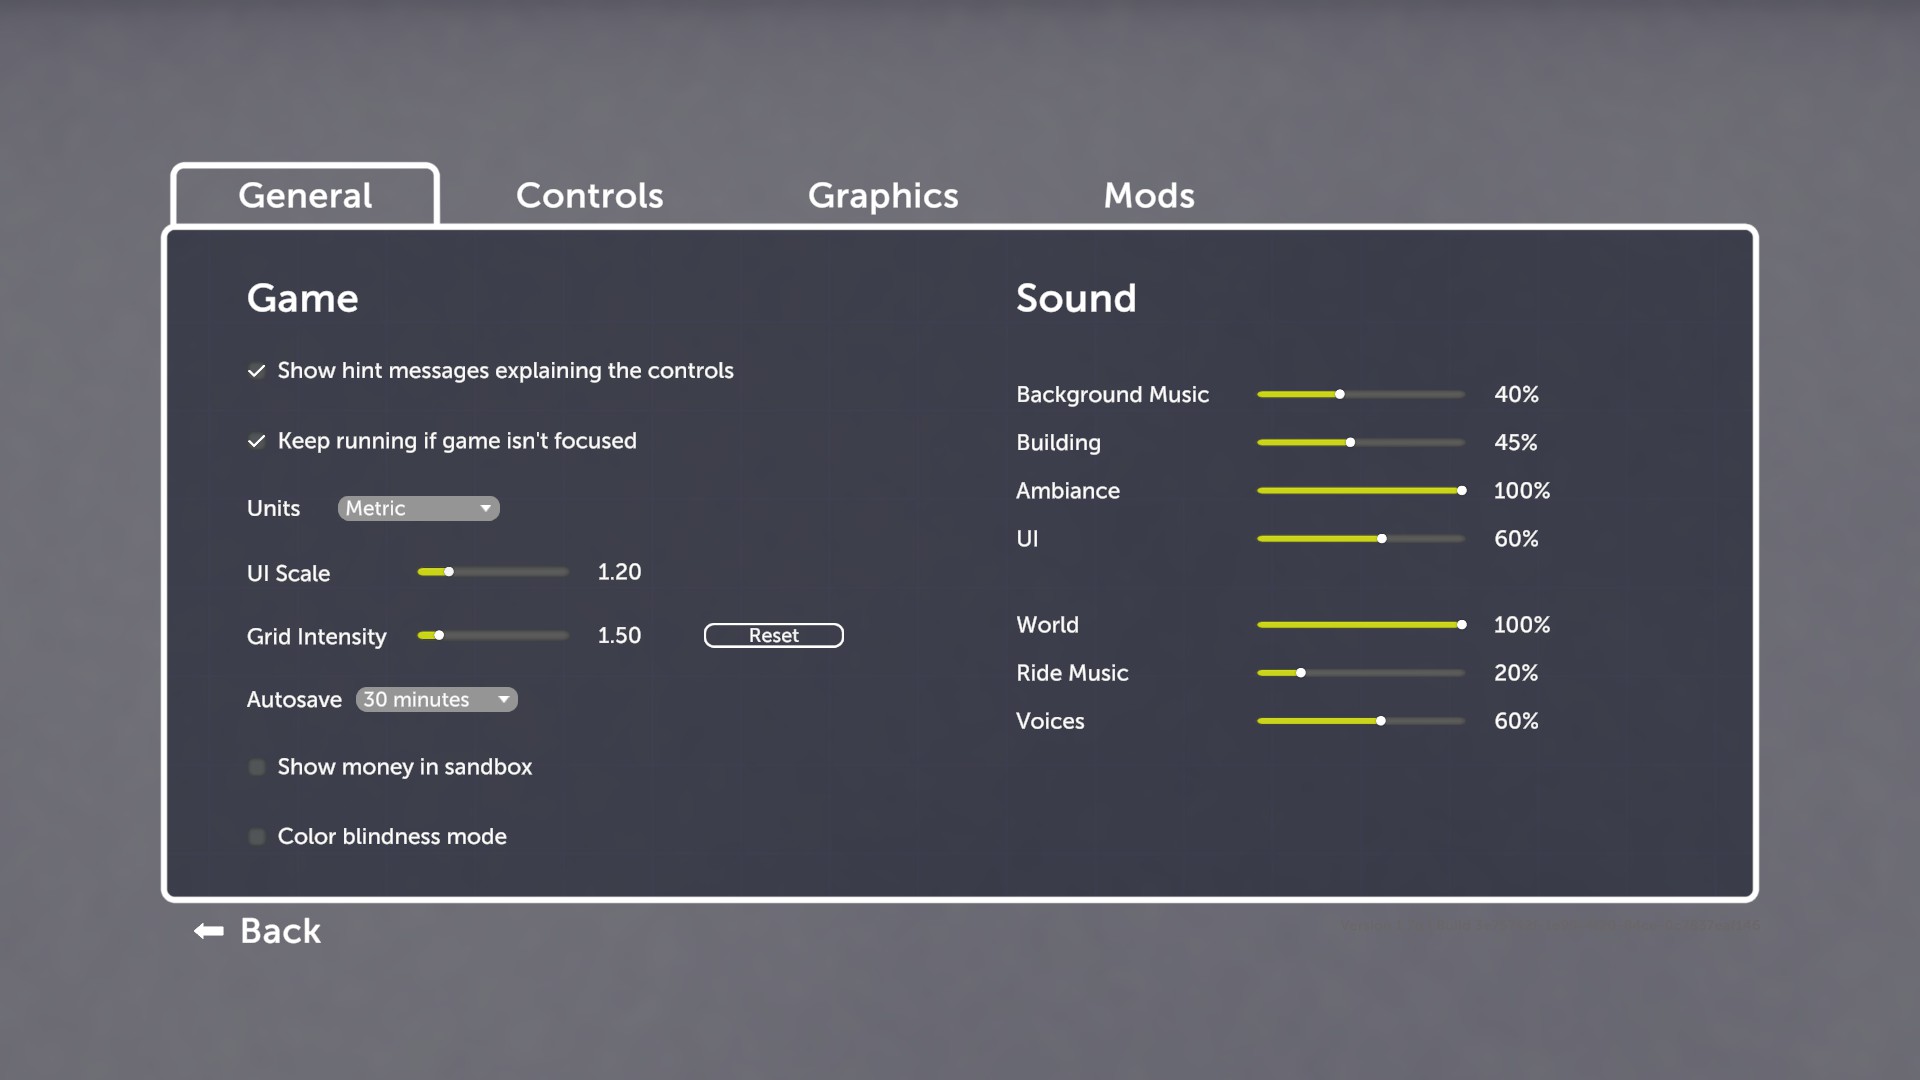Expand the Autosave 30 minutes dropdown
The width and height of the screenshot is (1920, 1080).
(x=436, y=700)
